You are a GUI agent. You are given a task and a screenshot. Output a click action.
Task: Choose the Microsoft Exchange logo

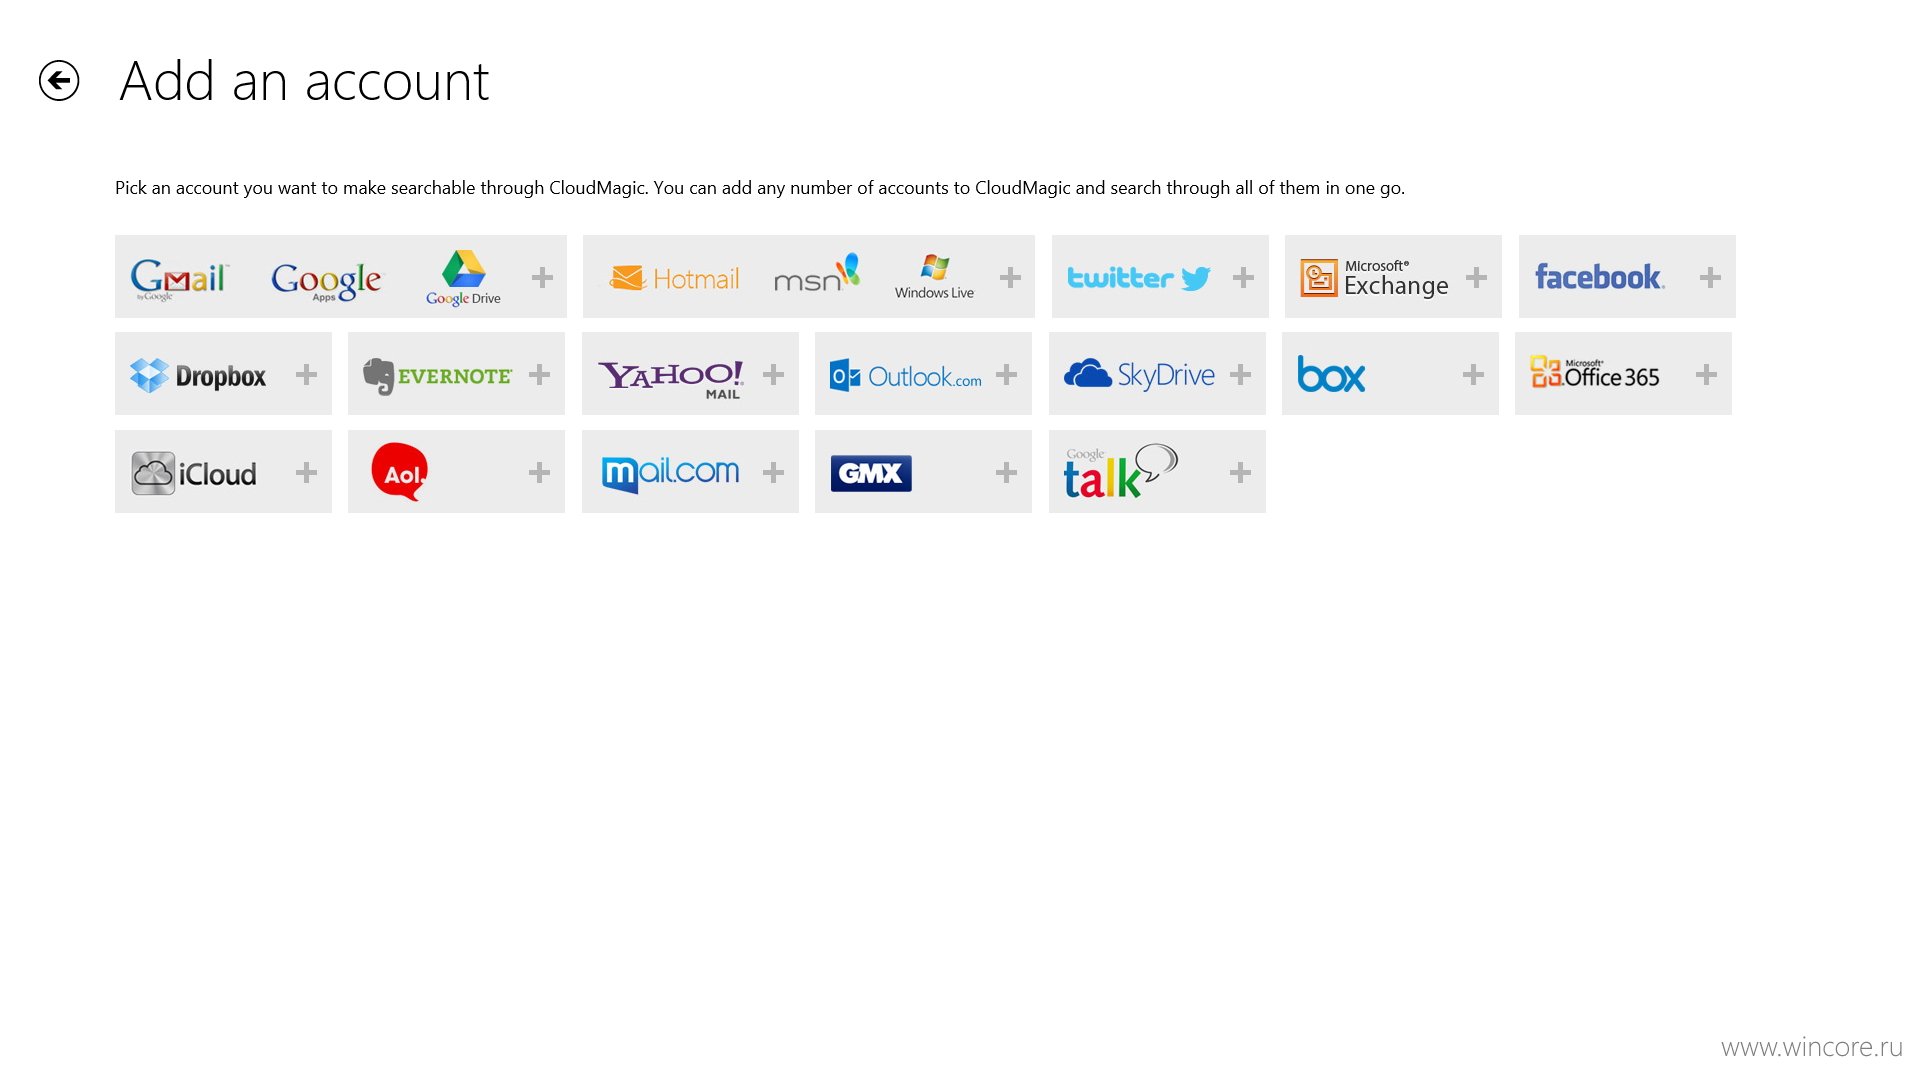1374,278
